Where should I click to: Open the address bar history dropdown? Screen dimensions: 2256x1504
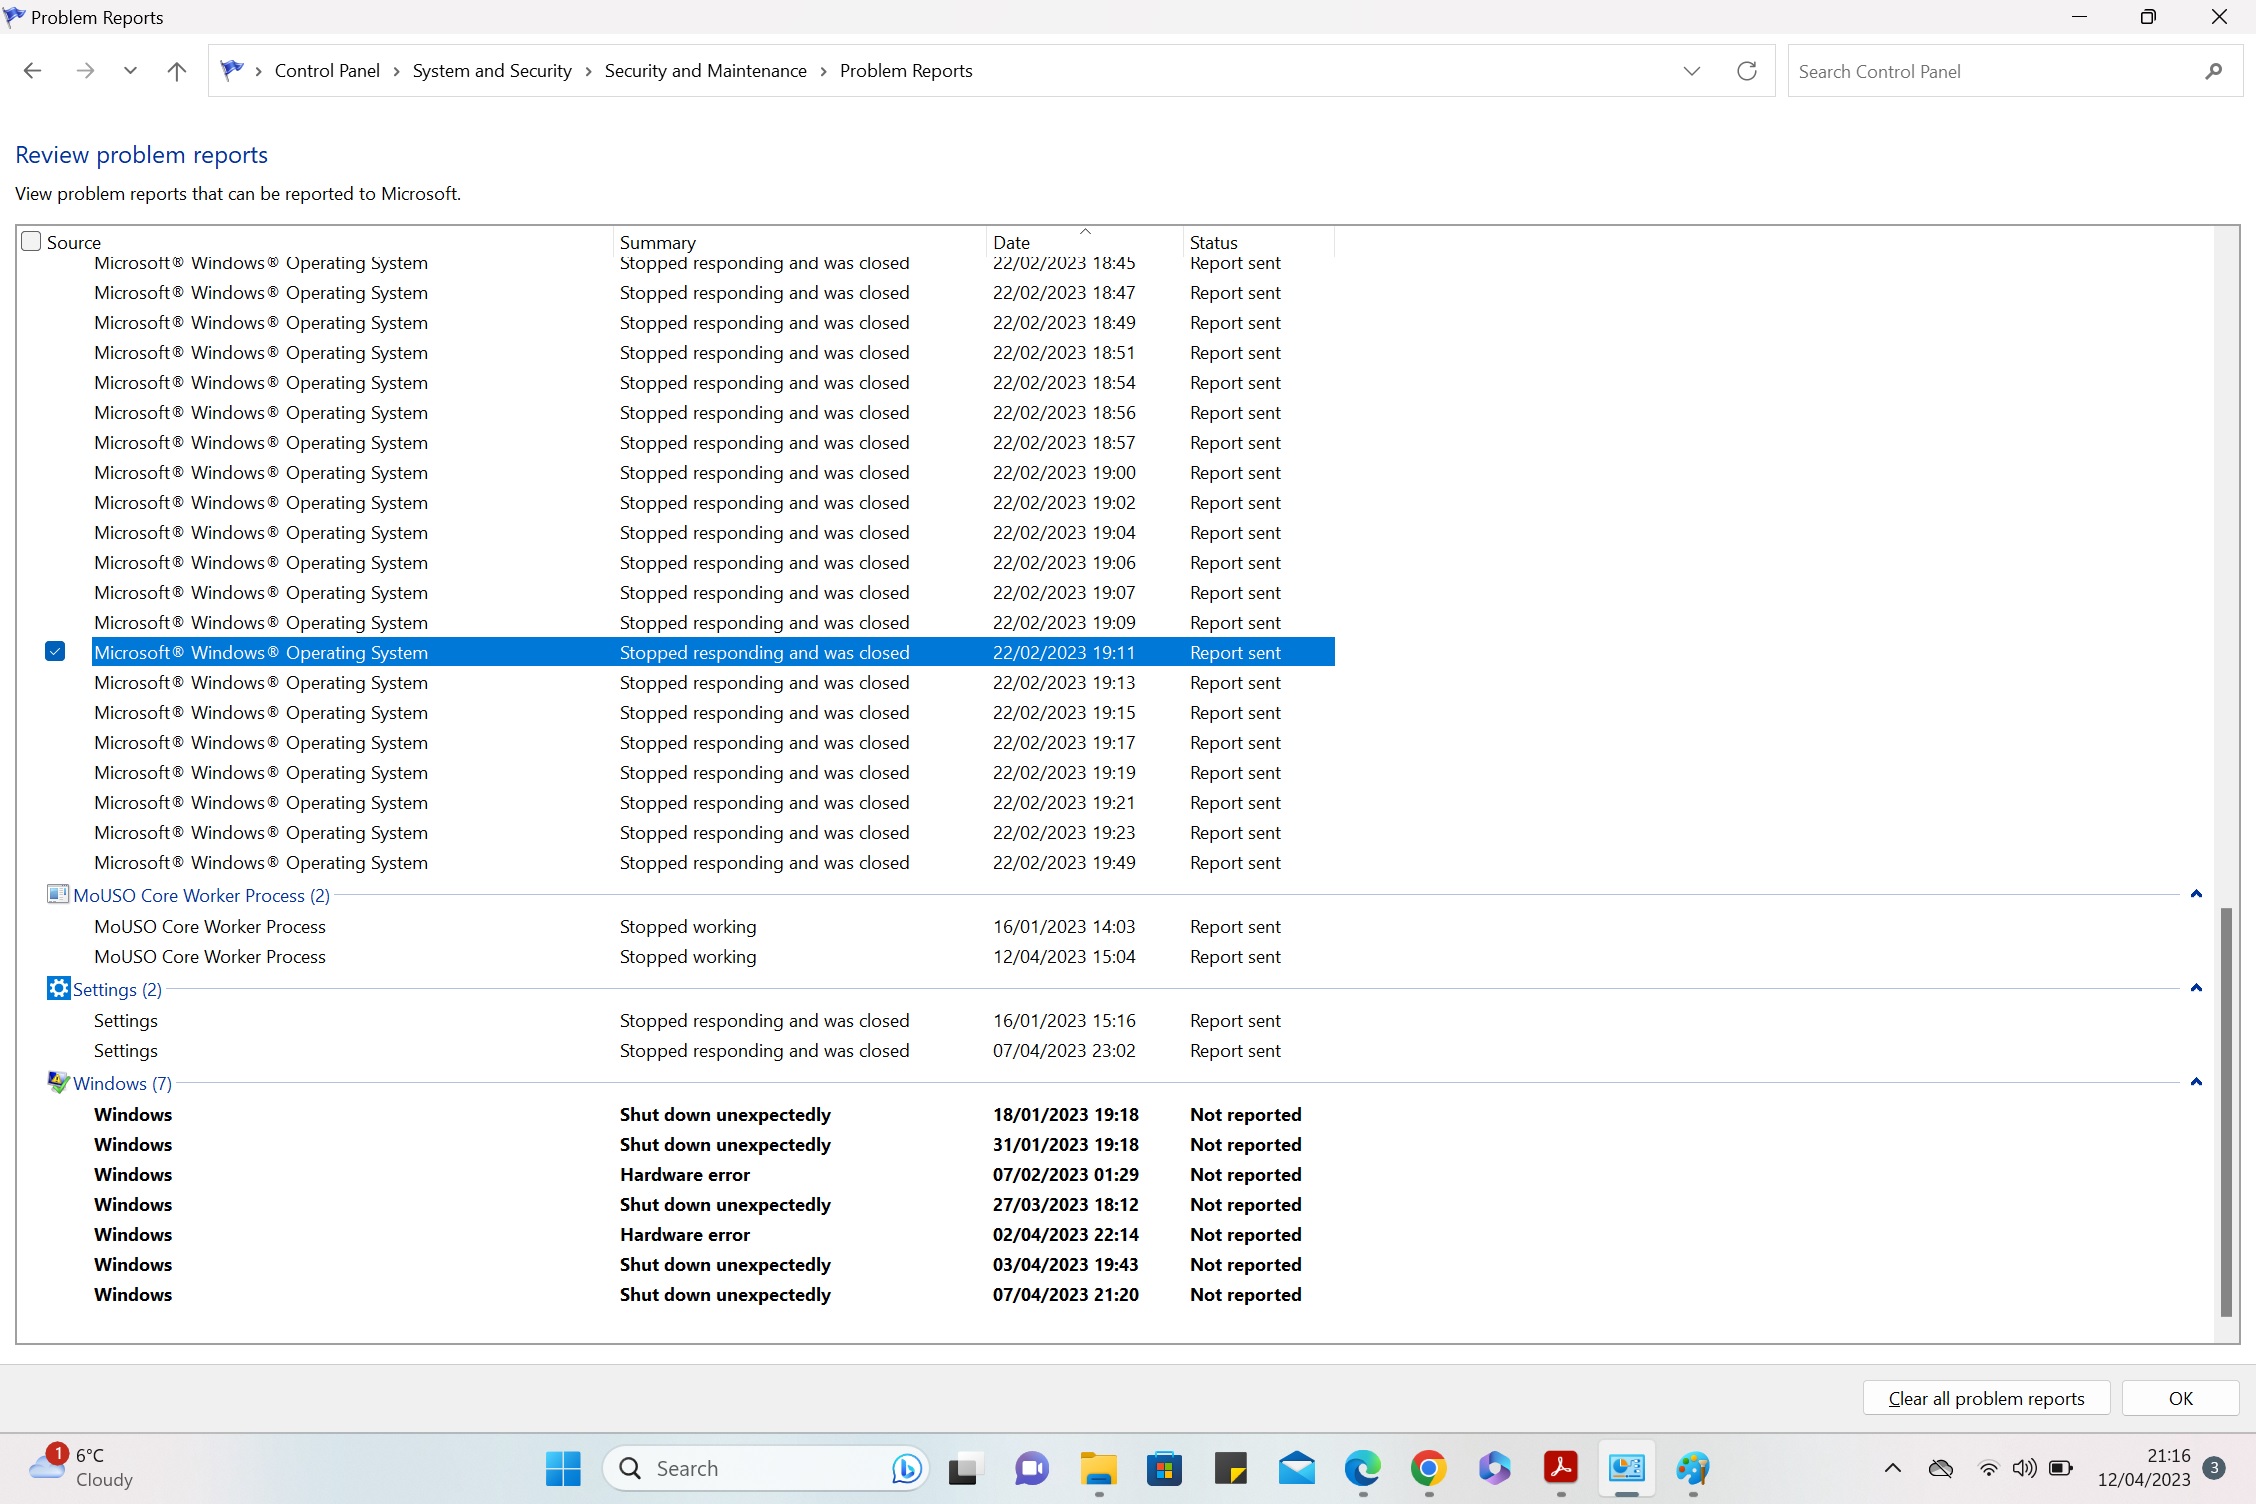(x=1692, y=71)
